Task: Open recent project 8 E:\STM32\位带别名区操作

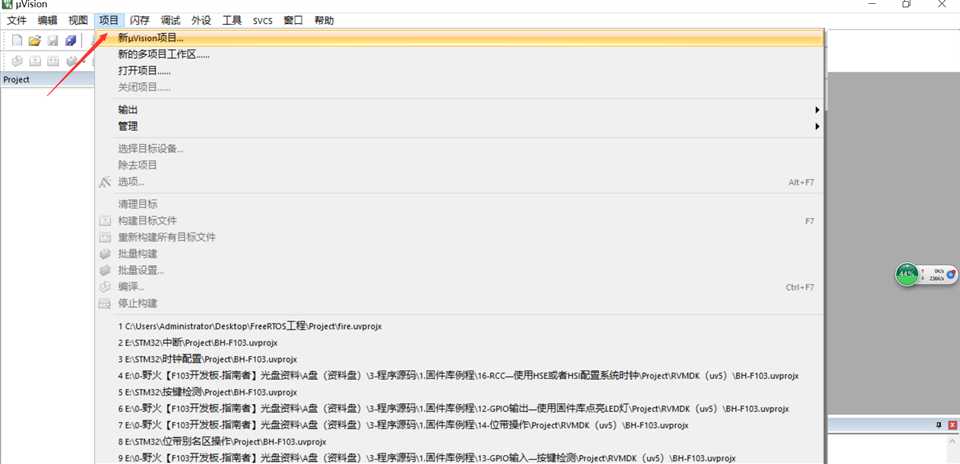Action: 459,441
